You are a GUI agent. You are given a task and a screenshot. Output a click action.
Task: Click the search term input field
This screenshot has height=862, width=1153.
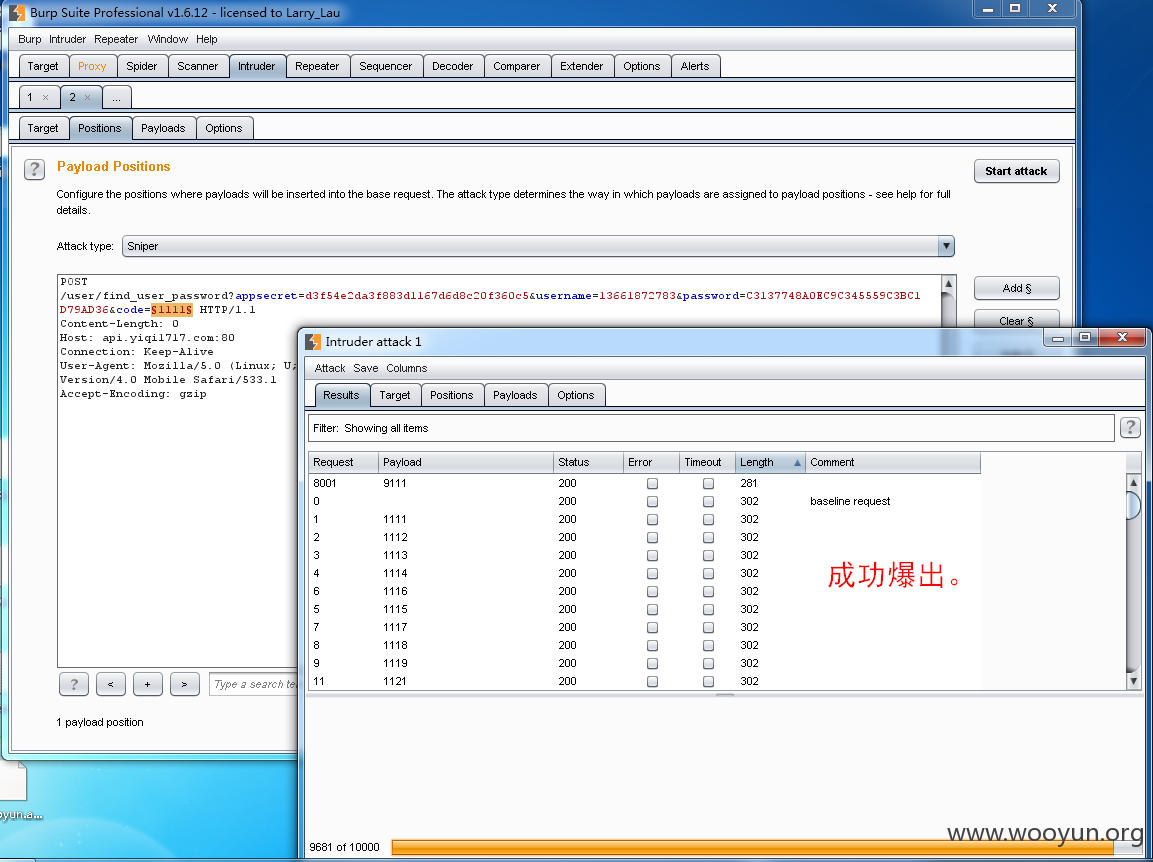253,684
